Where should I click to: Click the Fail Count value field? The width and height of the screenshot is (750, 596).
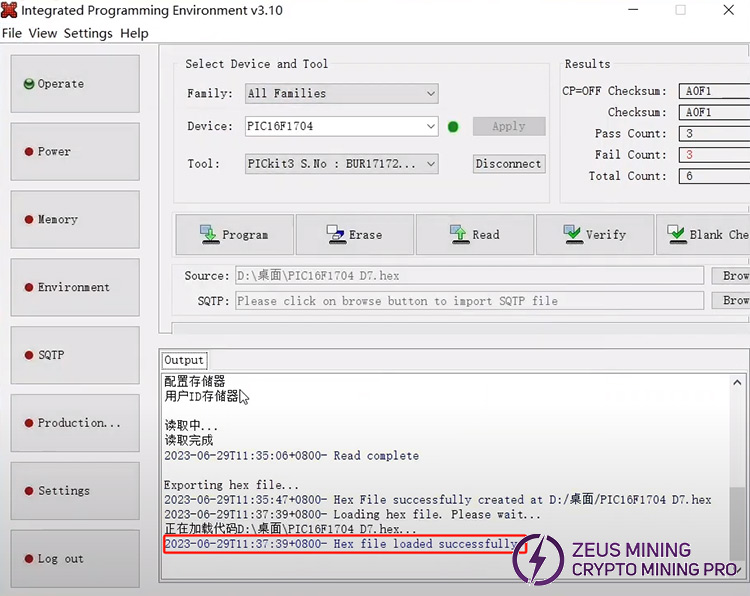point(714,155)
